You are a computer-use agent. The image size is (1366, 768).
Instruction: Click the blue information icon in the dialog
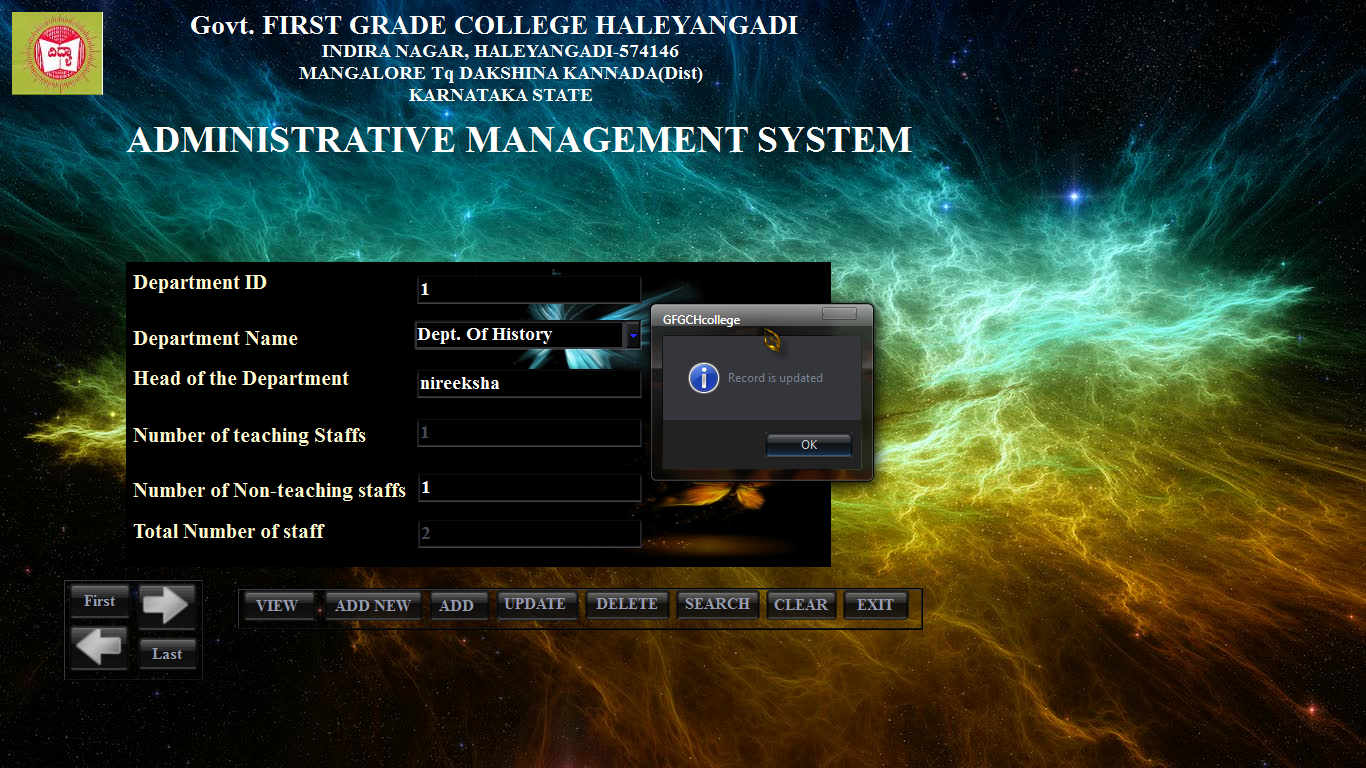tap(703, 378)
